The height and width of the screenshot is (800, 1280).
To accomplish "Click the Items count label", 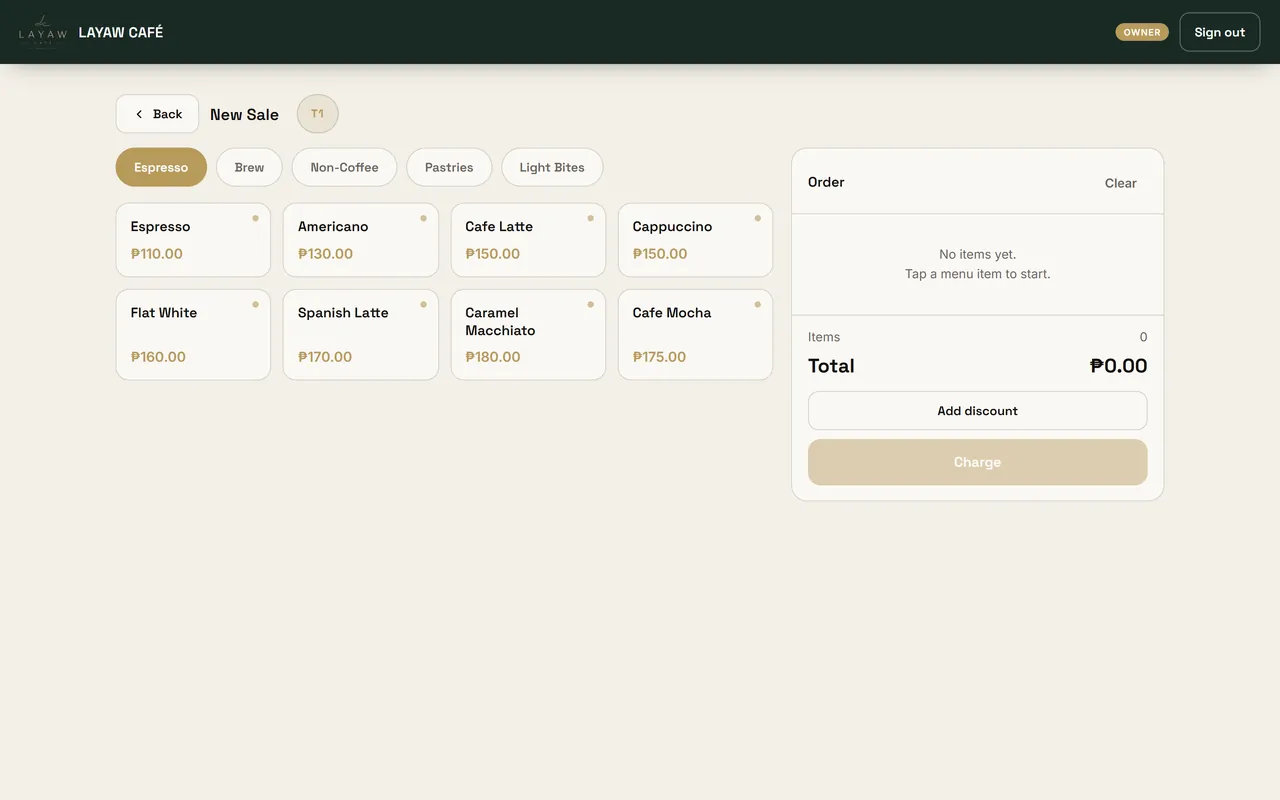I will (x=824, y=337).
